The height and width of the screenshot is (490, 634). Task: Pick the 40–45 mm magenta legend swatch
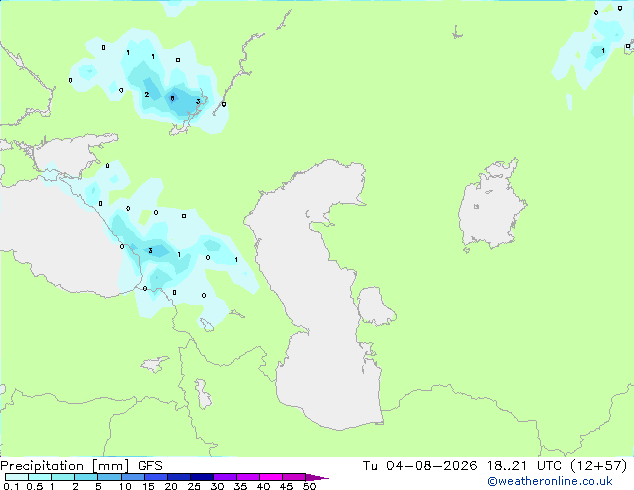(271, 477)
